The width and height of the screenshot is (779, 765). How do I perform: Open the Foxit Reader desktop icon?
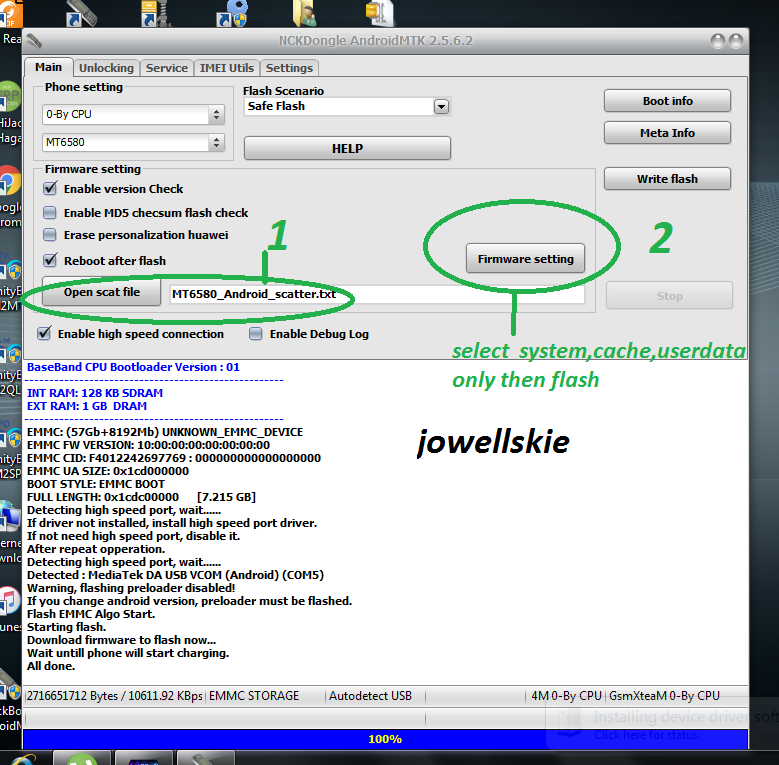[10, 15]
